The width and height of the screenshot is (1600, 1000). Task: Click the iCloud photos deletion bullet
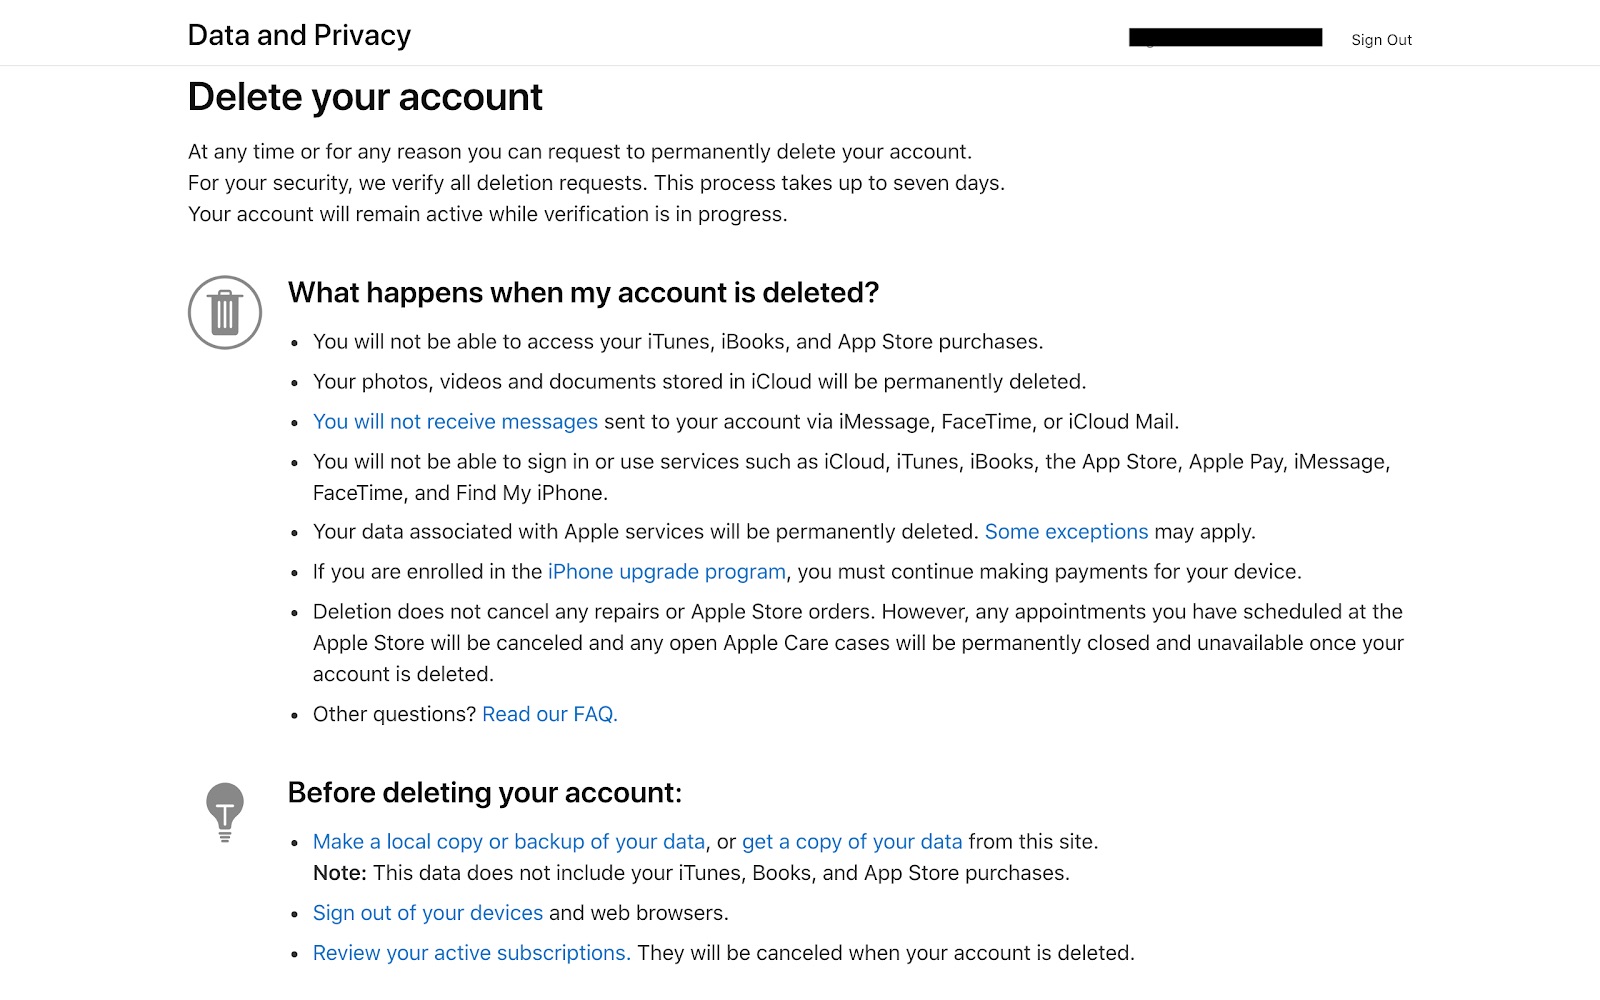tap(699, 382)
